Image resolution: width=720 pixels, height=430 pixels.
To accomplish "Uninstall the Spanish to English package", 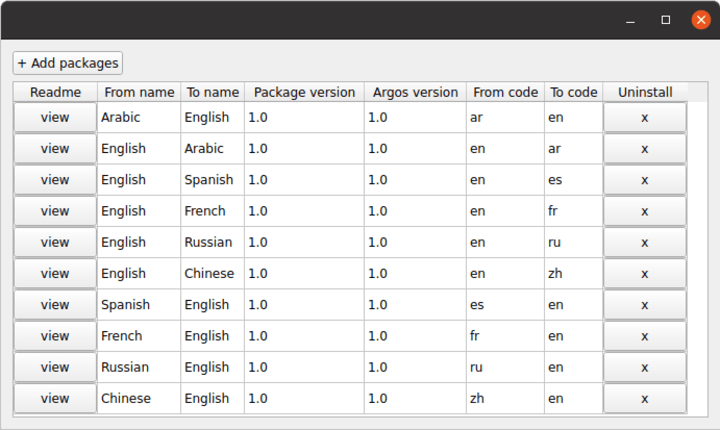I will click(645, 305).
